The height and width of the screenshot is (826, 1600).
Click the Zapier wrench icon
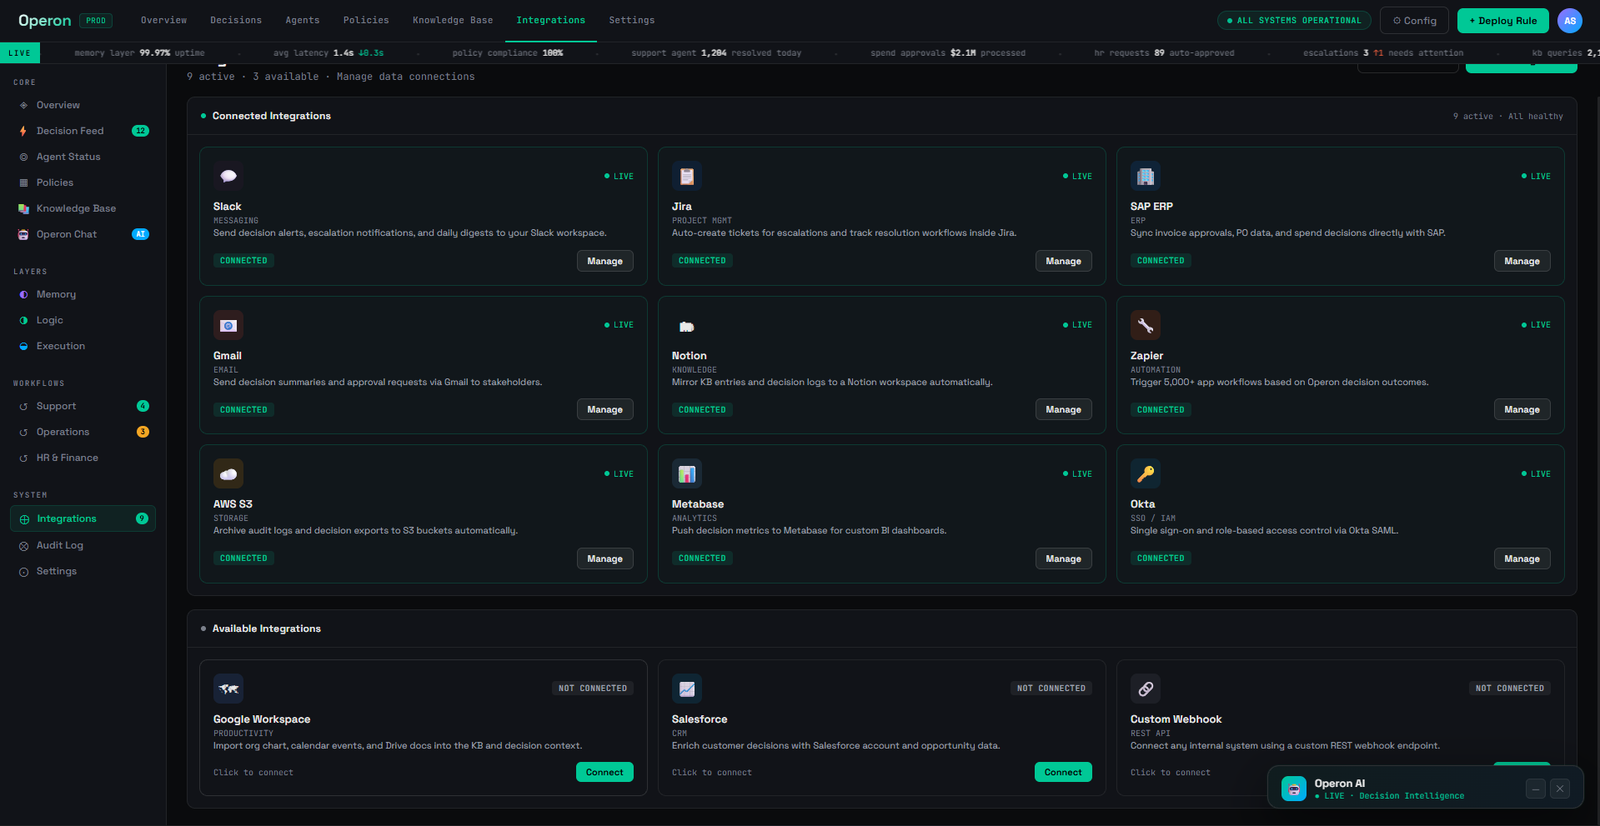[1145, 325]
